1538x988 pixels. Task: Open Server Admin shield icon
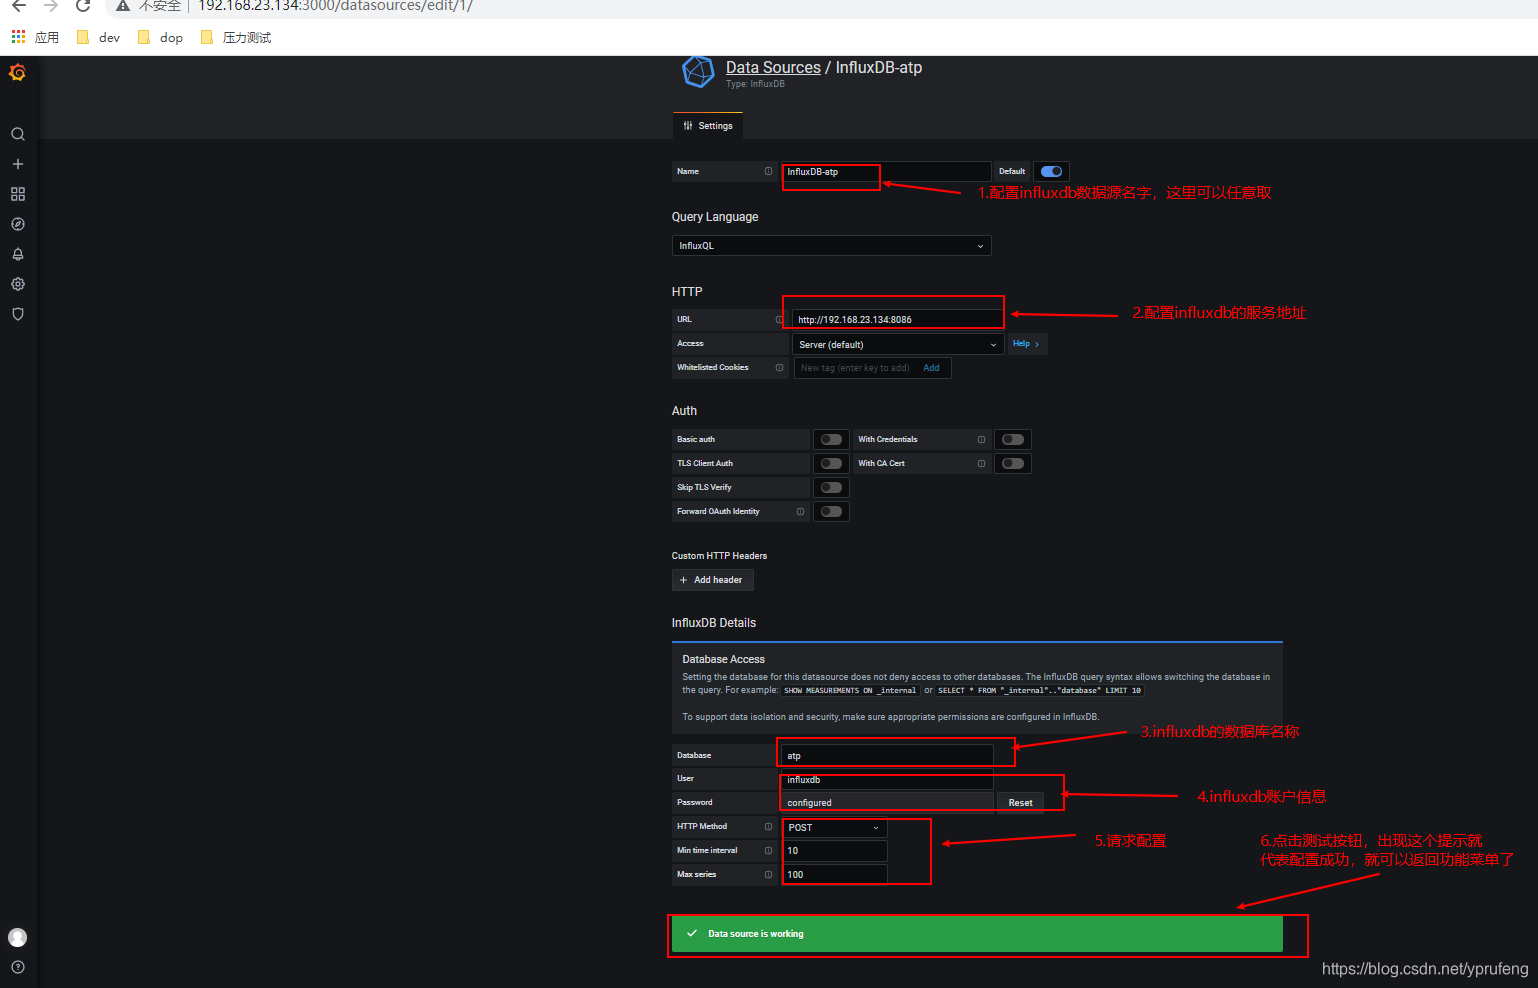click(18, 314)
